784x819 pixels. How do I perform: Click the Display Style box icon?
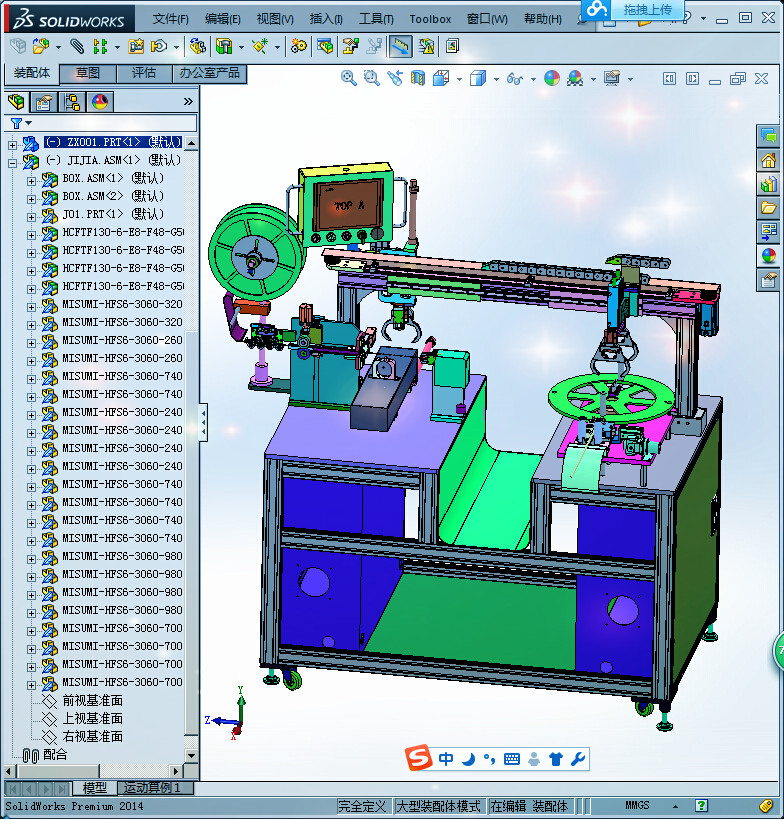click(478, 79)
